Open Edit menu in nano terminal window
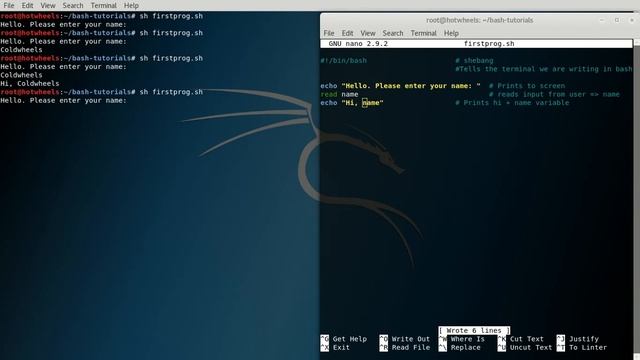This screenshot has width=640, height=360. pos(347,33)
